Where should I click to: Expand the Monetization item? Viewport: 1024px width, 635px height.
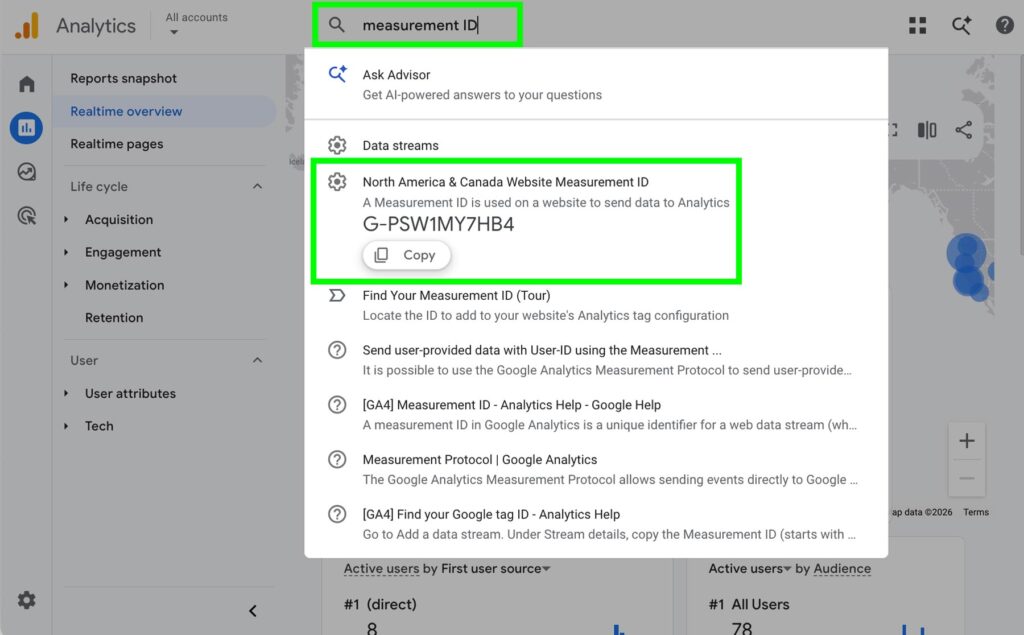(x=125, y=285)
